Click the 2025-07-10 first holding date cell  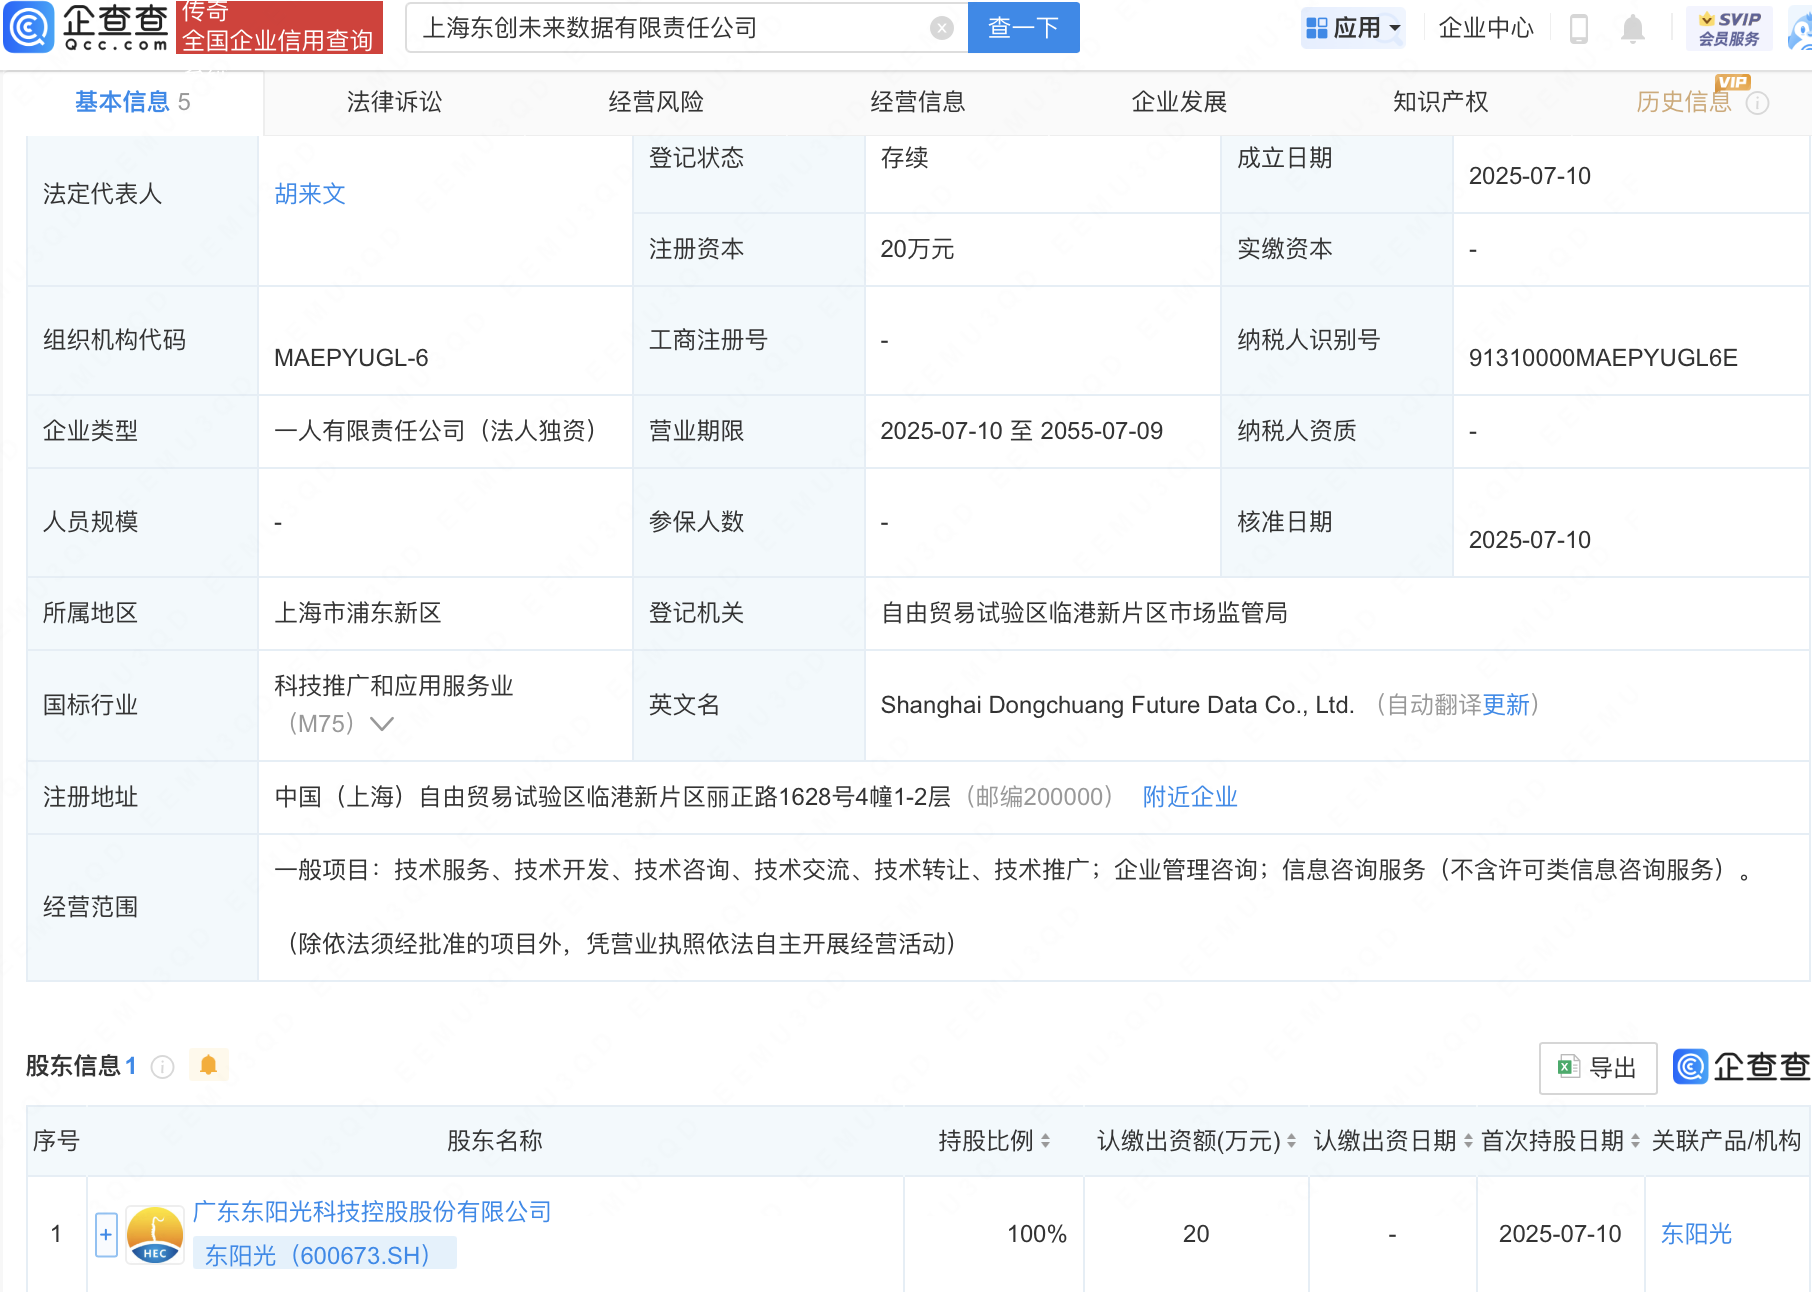pyautogui.click(x=1560, y=1234)
